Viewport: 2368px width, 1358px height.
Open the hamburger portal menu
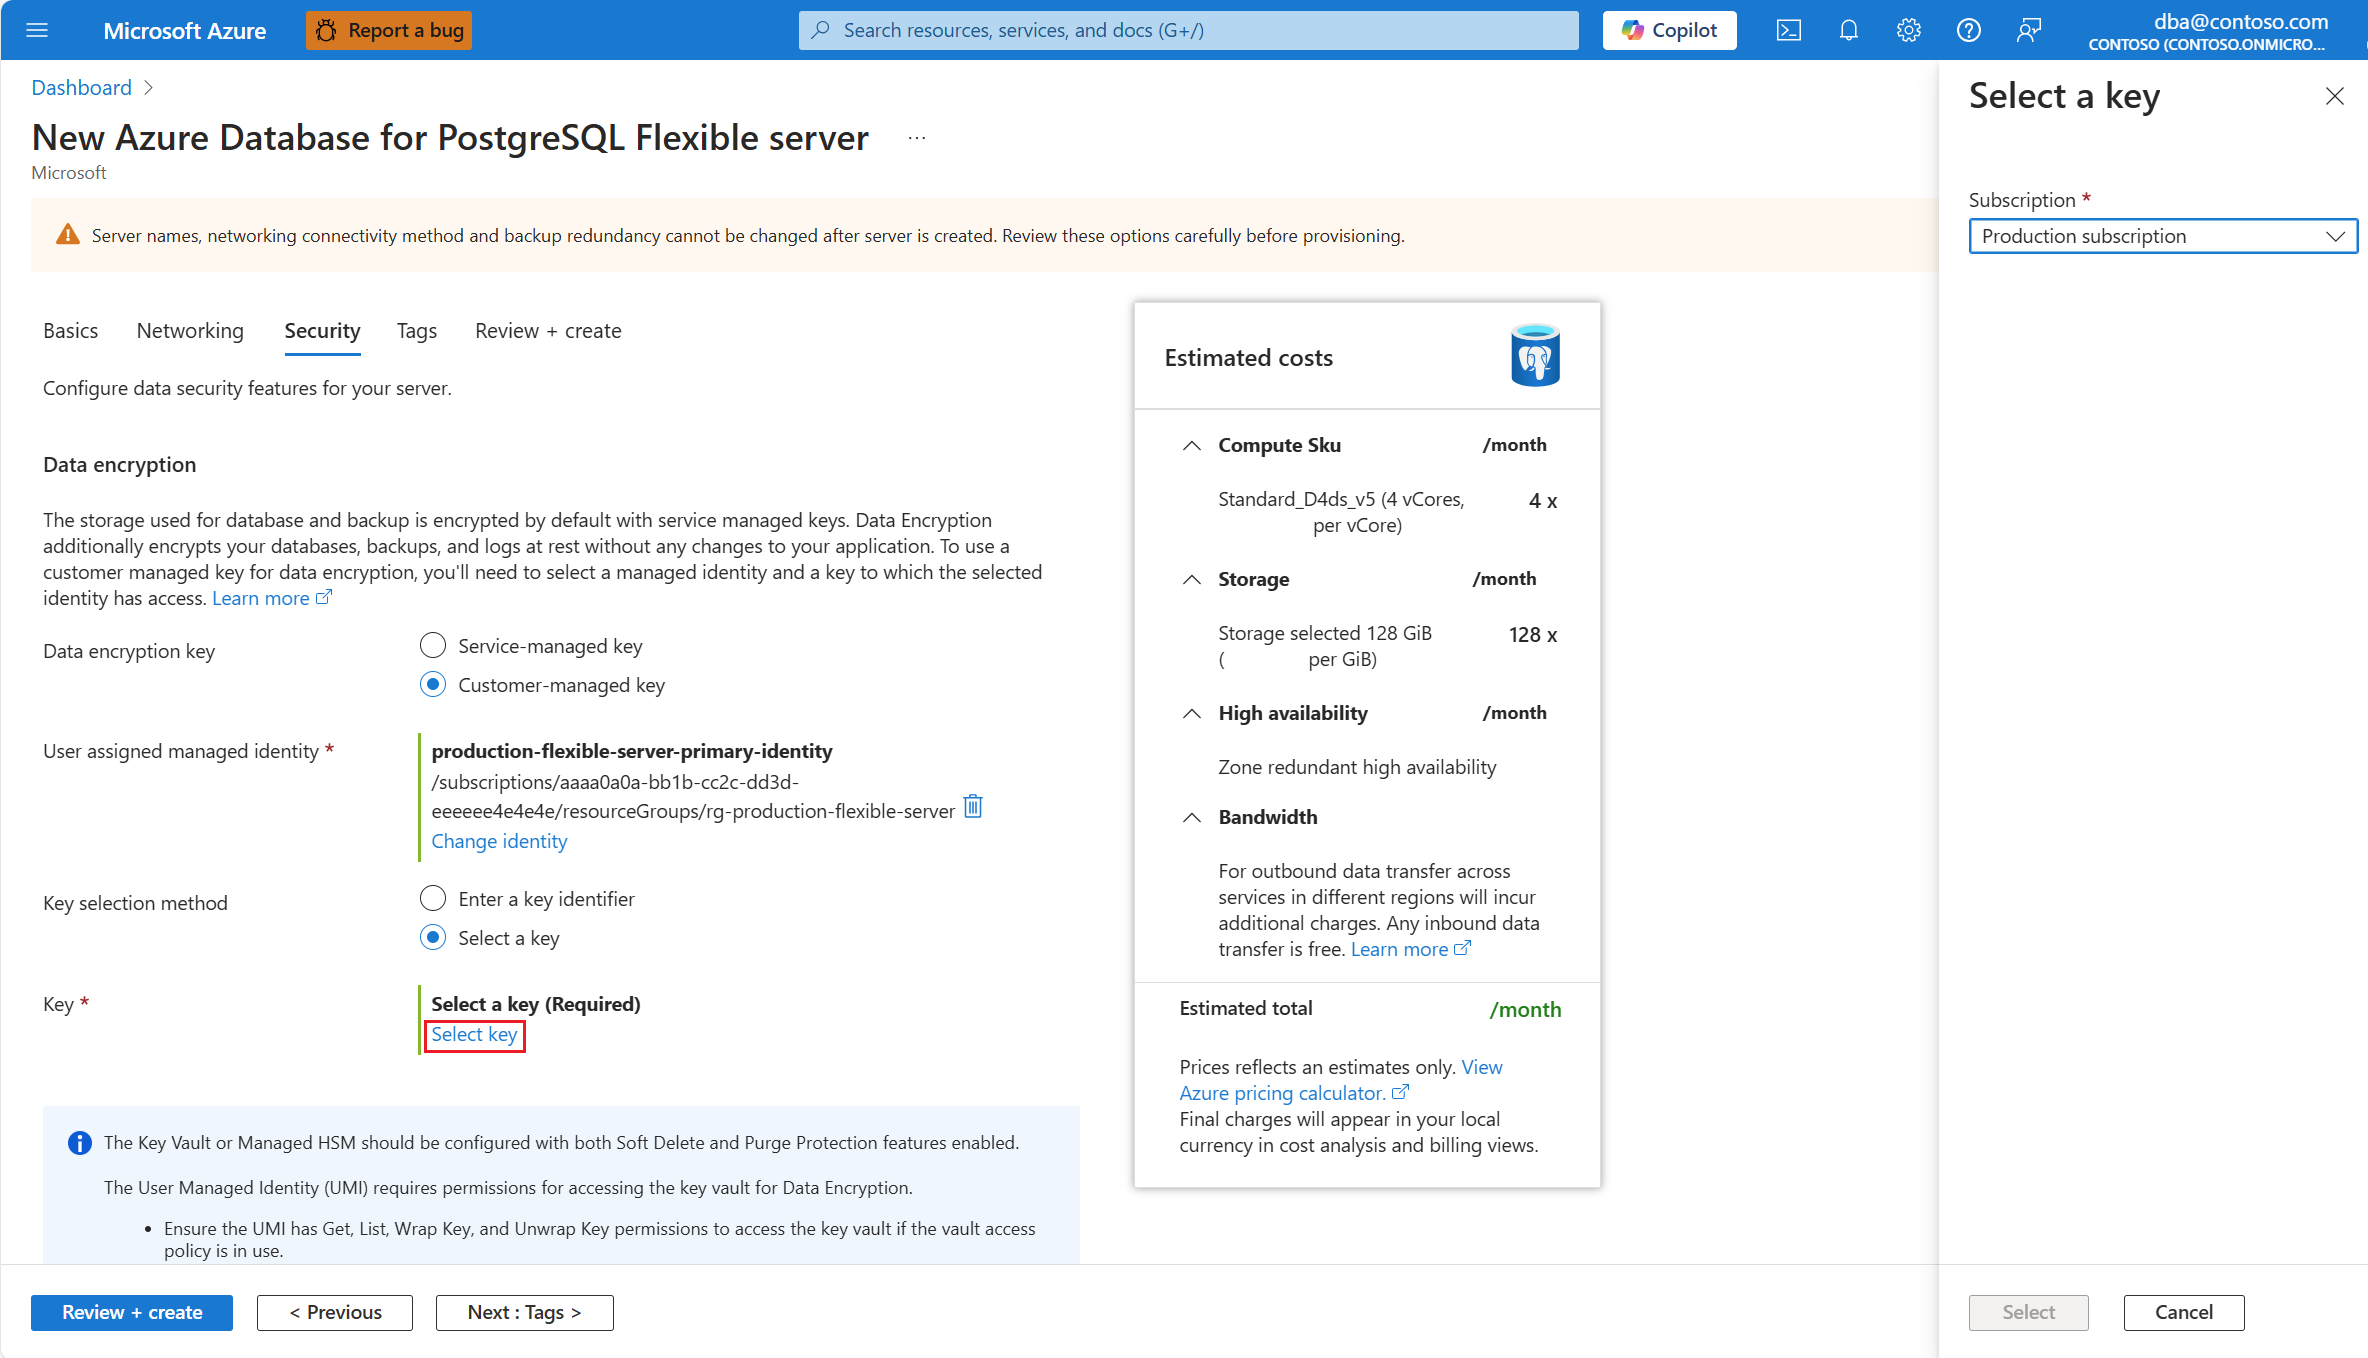pyautogui.click(x=37, y=30)
